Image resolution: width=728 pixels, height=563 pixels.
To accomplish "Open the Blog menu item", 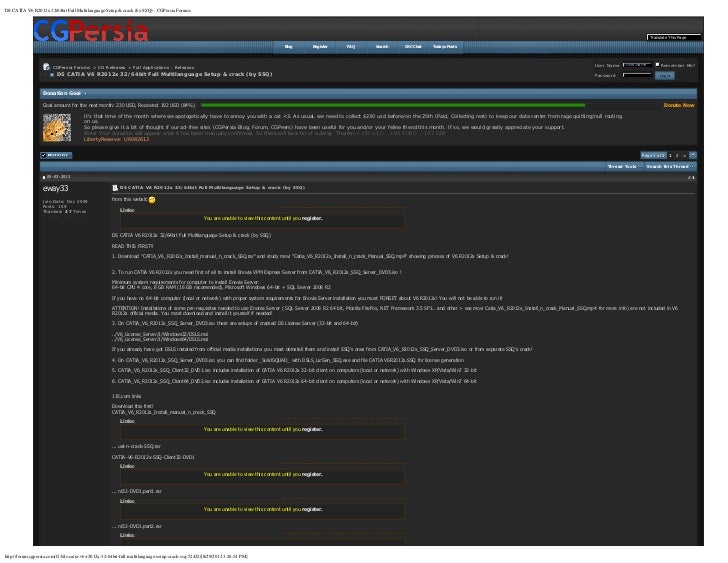I will click(288, 46).
